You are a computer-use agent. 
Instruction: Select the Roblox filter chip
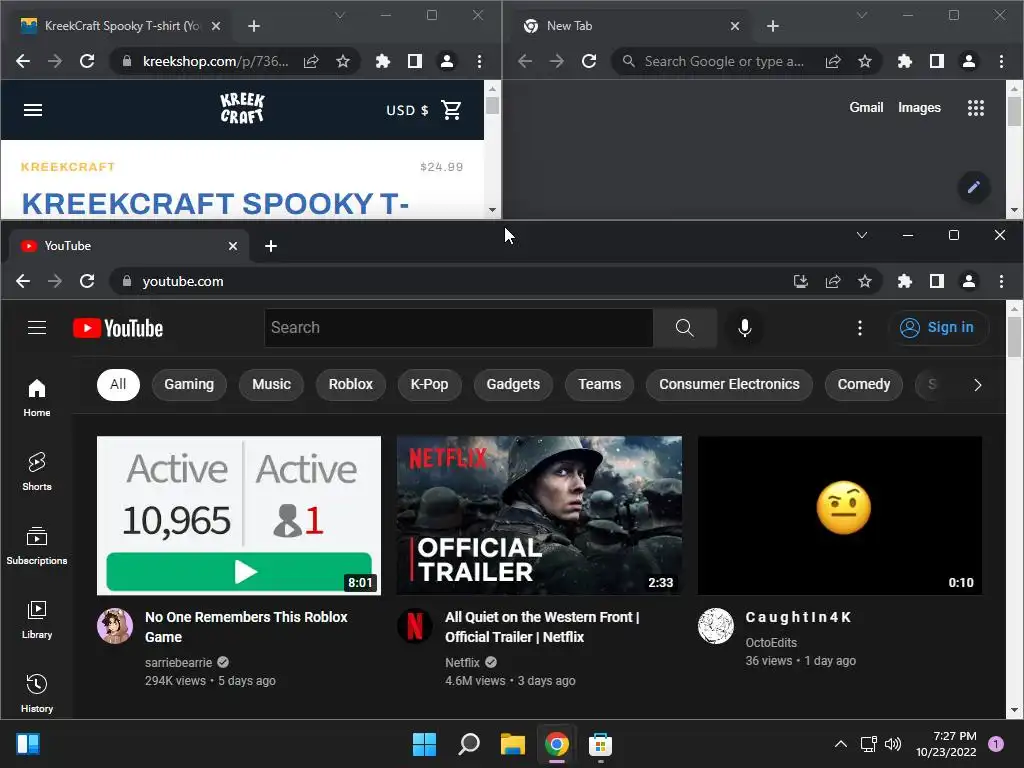(351, 385)
